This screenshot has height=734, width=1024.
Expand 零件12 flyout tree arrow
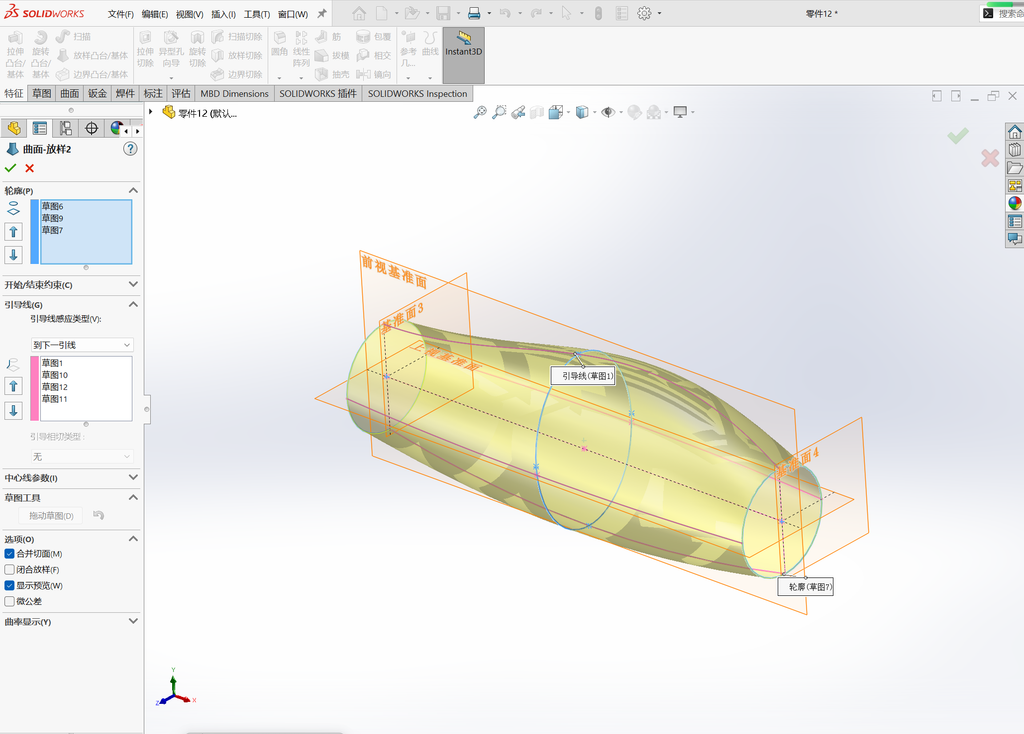click(x=151, y=112)
